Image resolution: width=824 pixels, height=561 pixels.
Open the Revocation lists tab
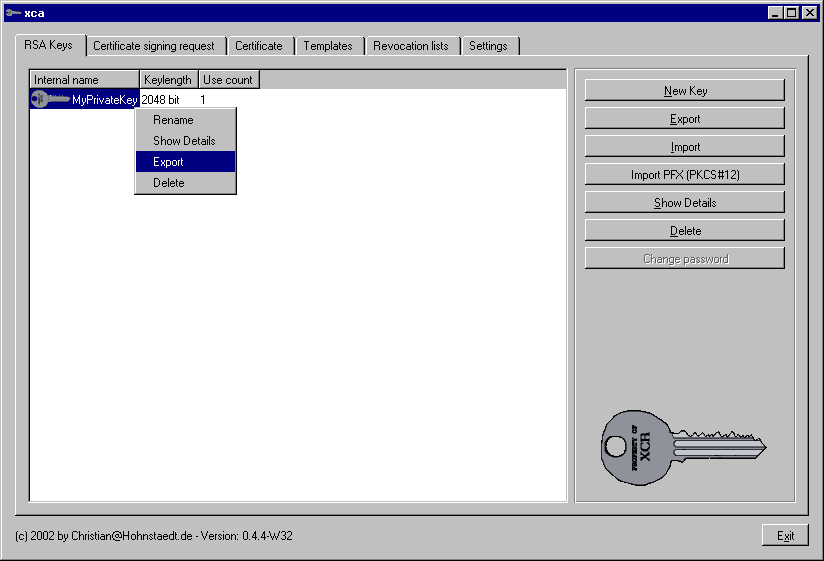coord(411,46)
